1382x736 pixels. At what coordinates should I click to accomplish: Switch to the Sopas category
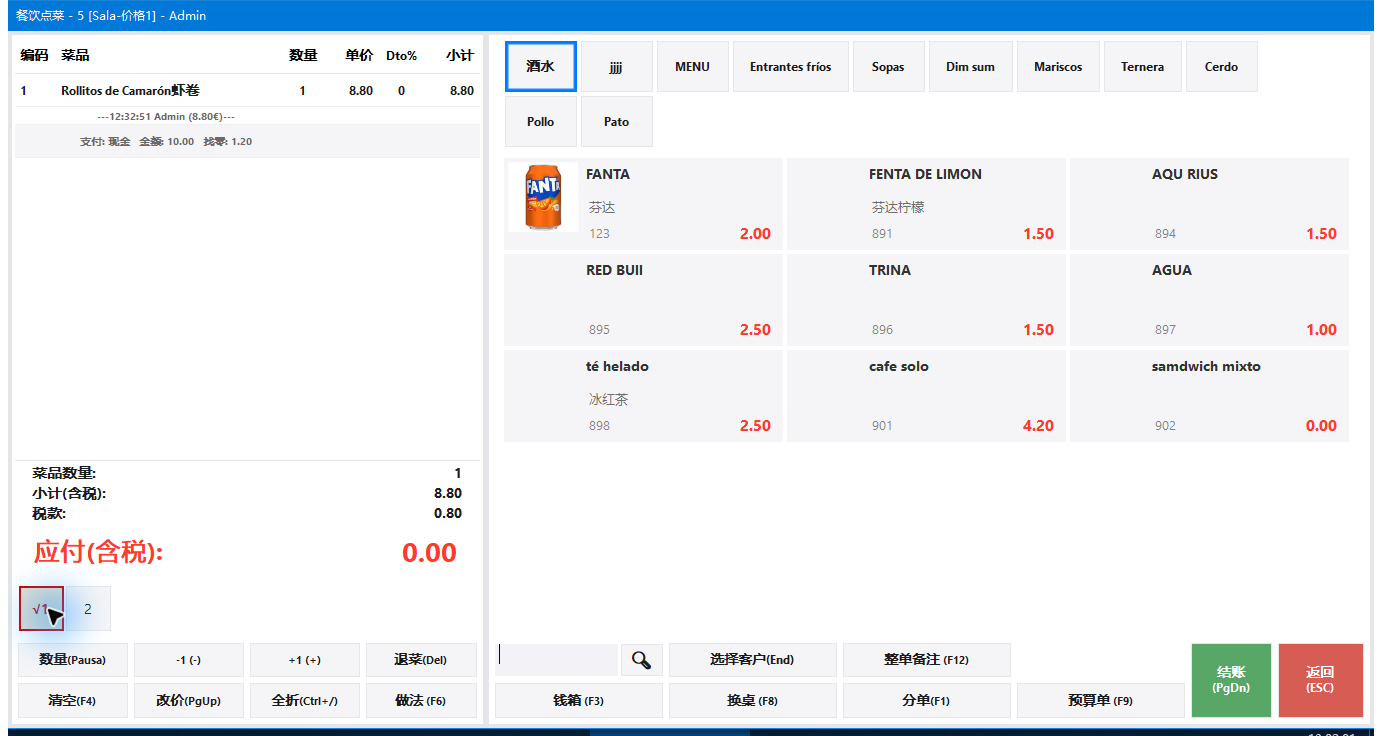[x=888, y=67]
